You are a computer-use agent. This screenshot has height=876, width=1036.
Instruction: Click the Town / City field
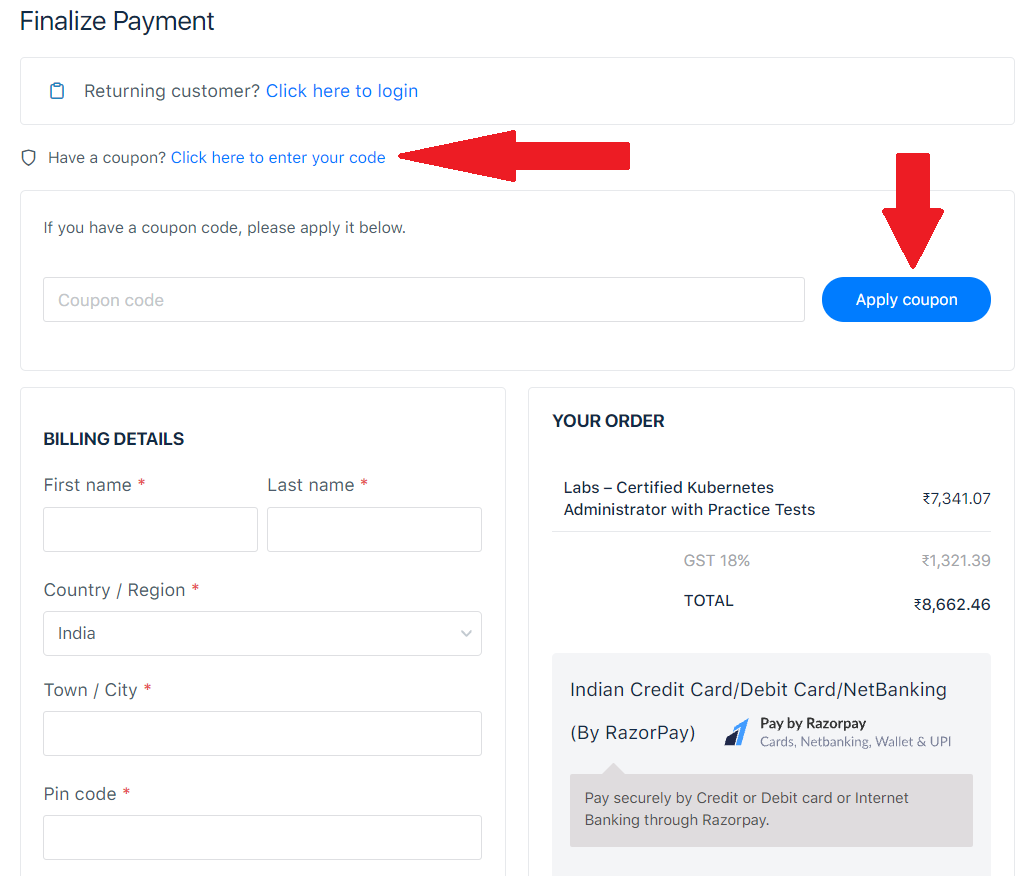pos(262,733)
